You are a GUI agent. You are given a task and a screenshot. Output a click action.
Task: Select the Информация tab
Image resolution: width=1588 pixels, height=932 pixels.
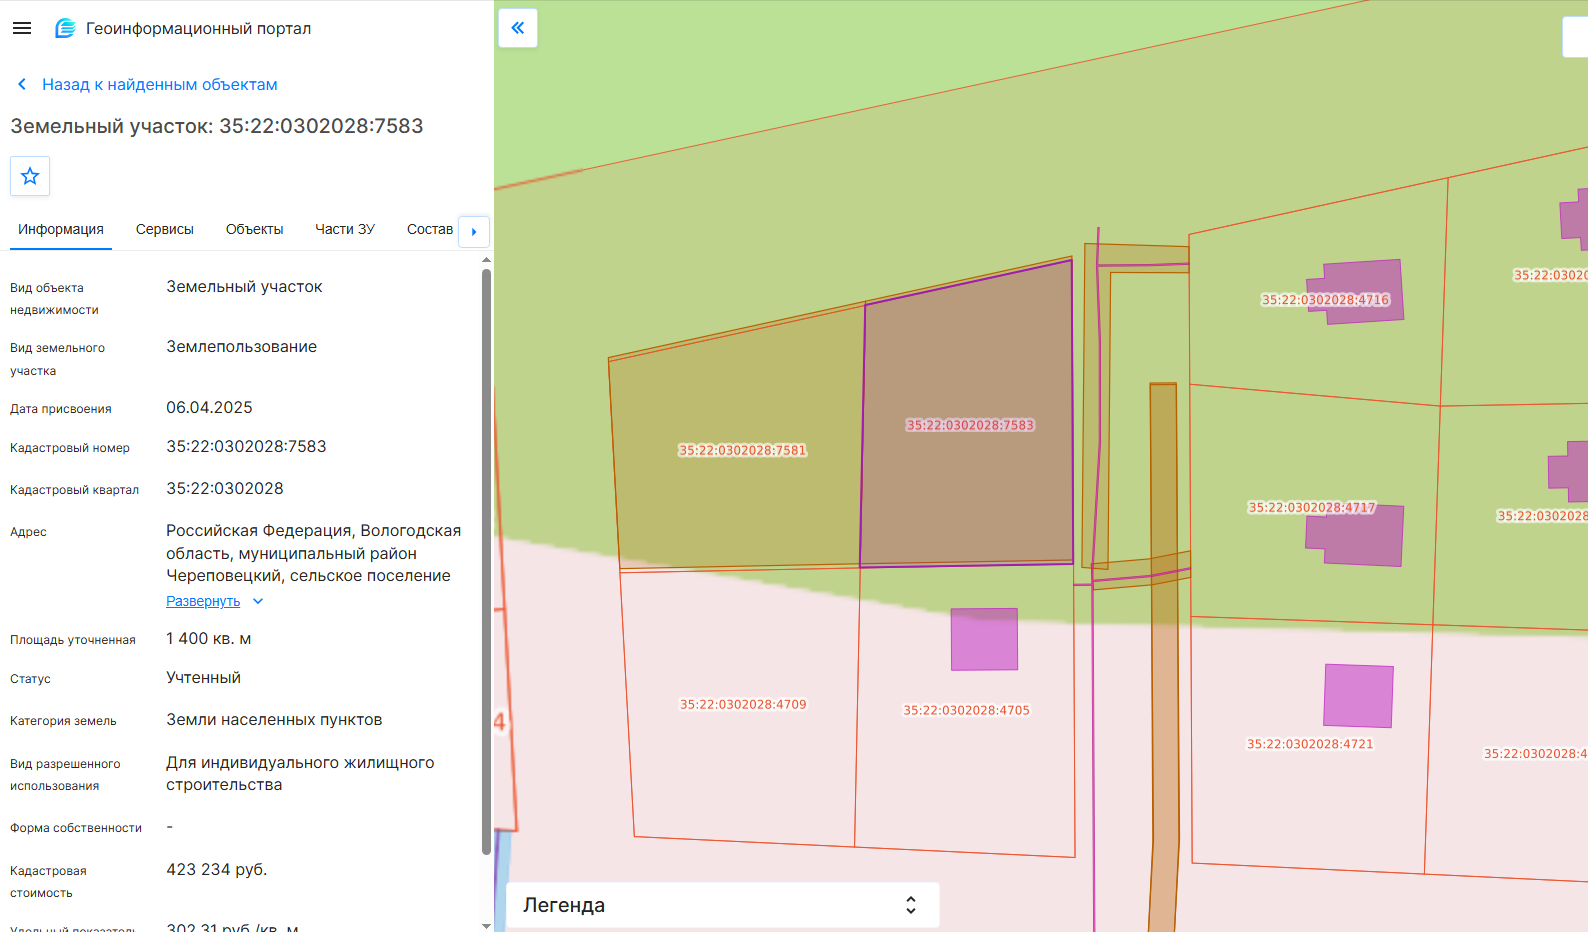[61, 229]
